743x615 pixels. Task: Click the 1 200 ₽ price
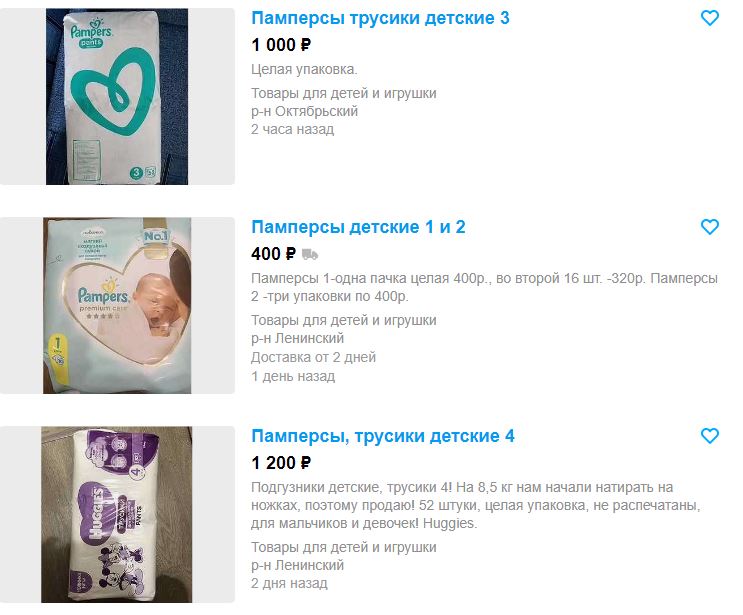tap(281, 463)
